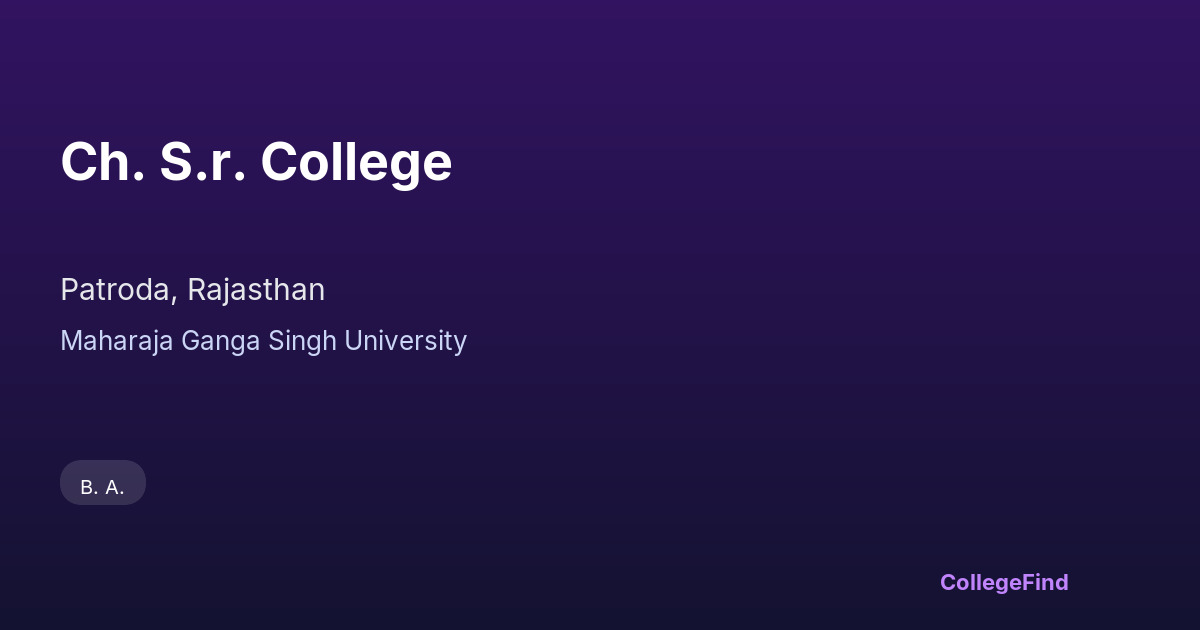
Task: Click the word "College" in the main heading
Action: point(356,164)
